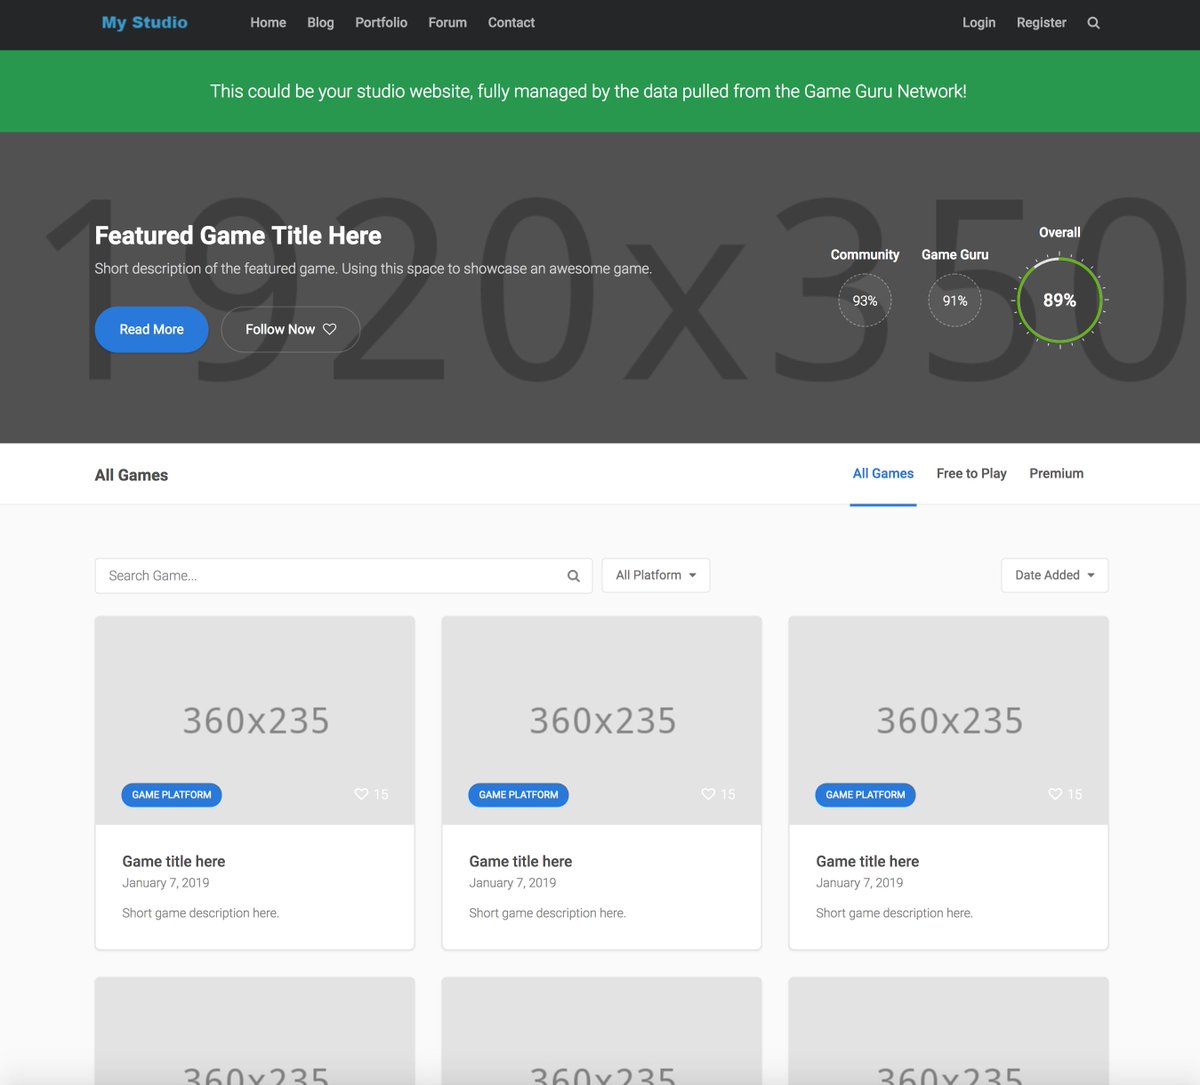Open the All Platform dropdown

click(x=655, y=575)
